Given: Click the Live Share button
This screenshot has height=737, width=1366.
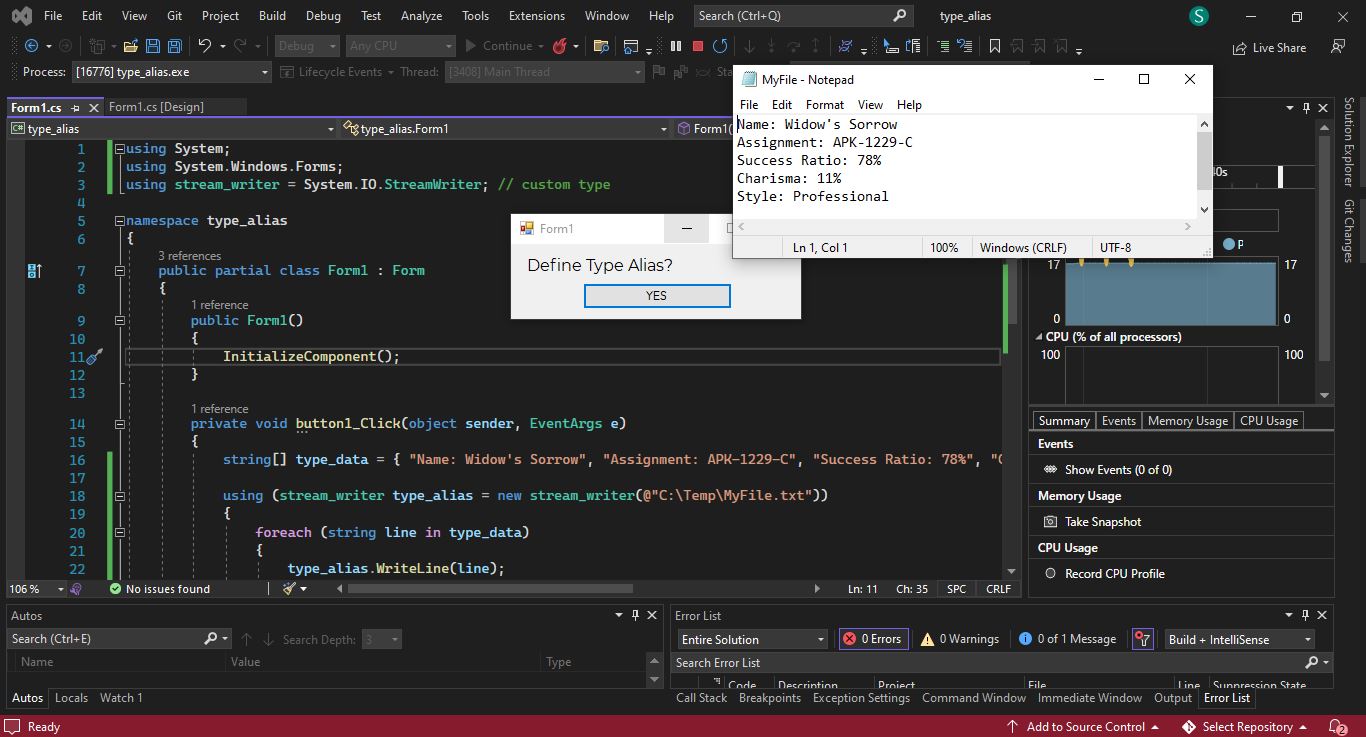Looking at the screenshot, I should pyautogui.click(x=1269, y=47).
